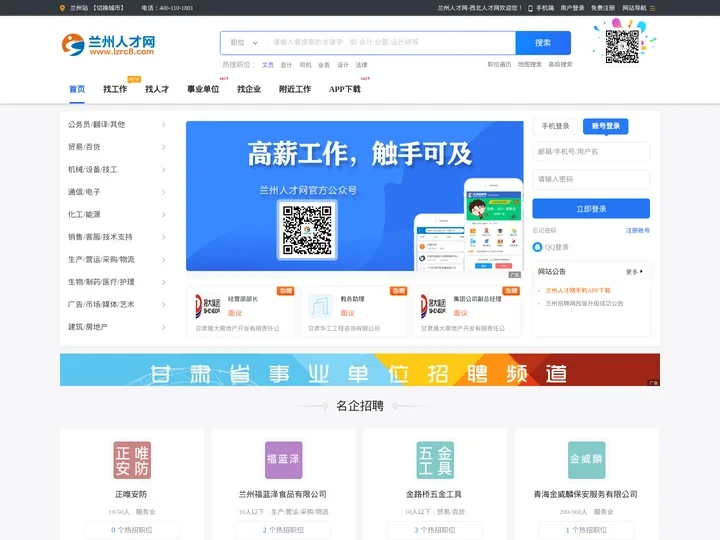
Task: Open the 兰州福蓝泽食品有限公司 company name
Action: 283,494
